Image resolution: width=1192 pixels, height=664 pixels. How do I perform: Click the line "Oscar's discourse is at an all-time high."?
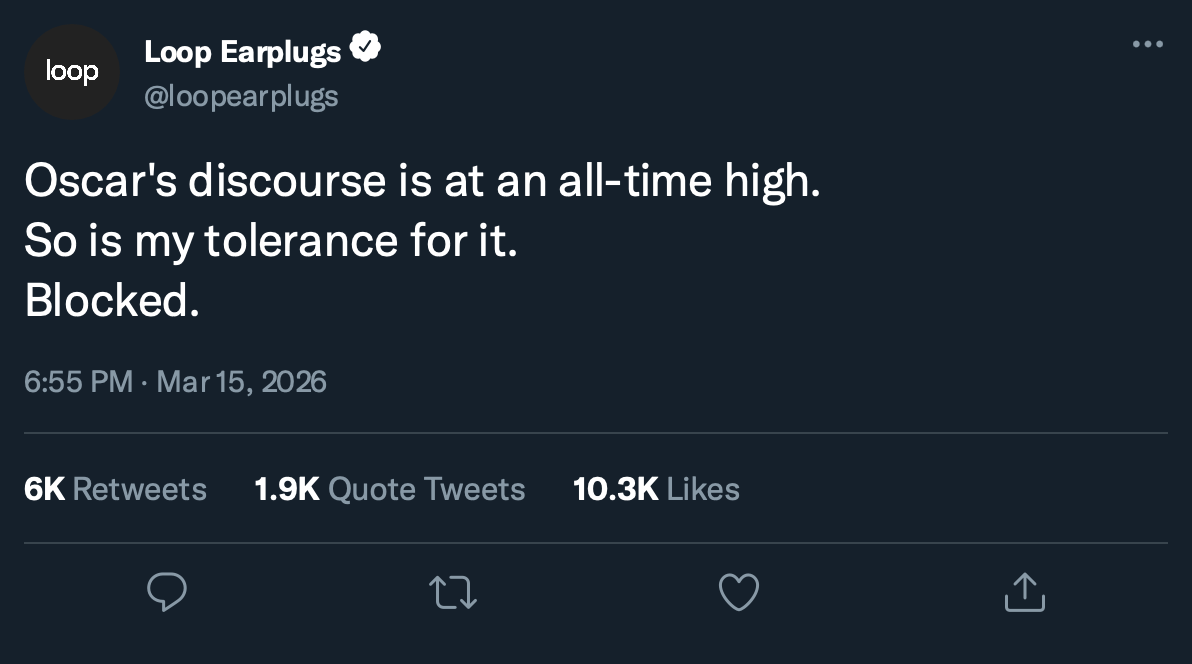(x=422, y=181)
